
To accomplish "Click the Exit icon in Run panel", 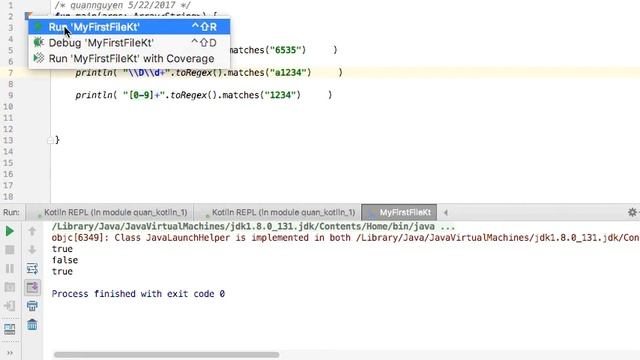I will click(10, 306).
